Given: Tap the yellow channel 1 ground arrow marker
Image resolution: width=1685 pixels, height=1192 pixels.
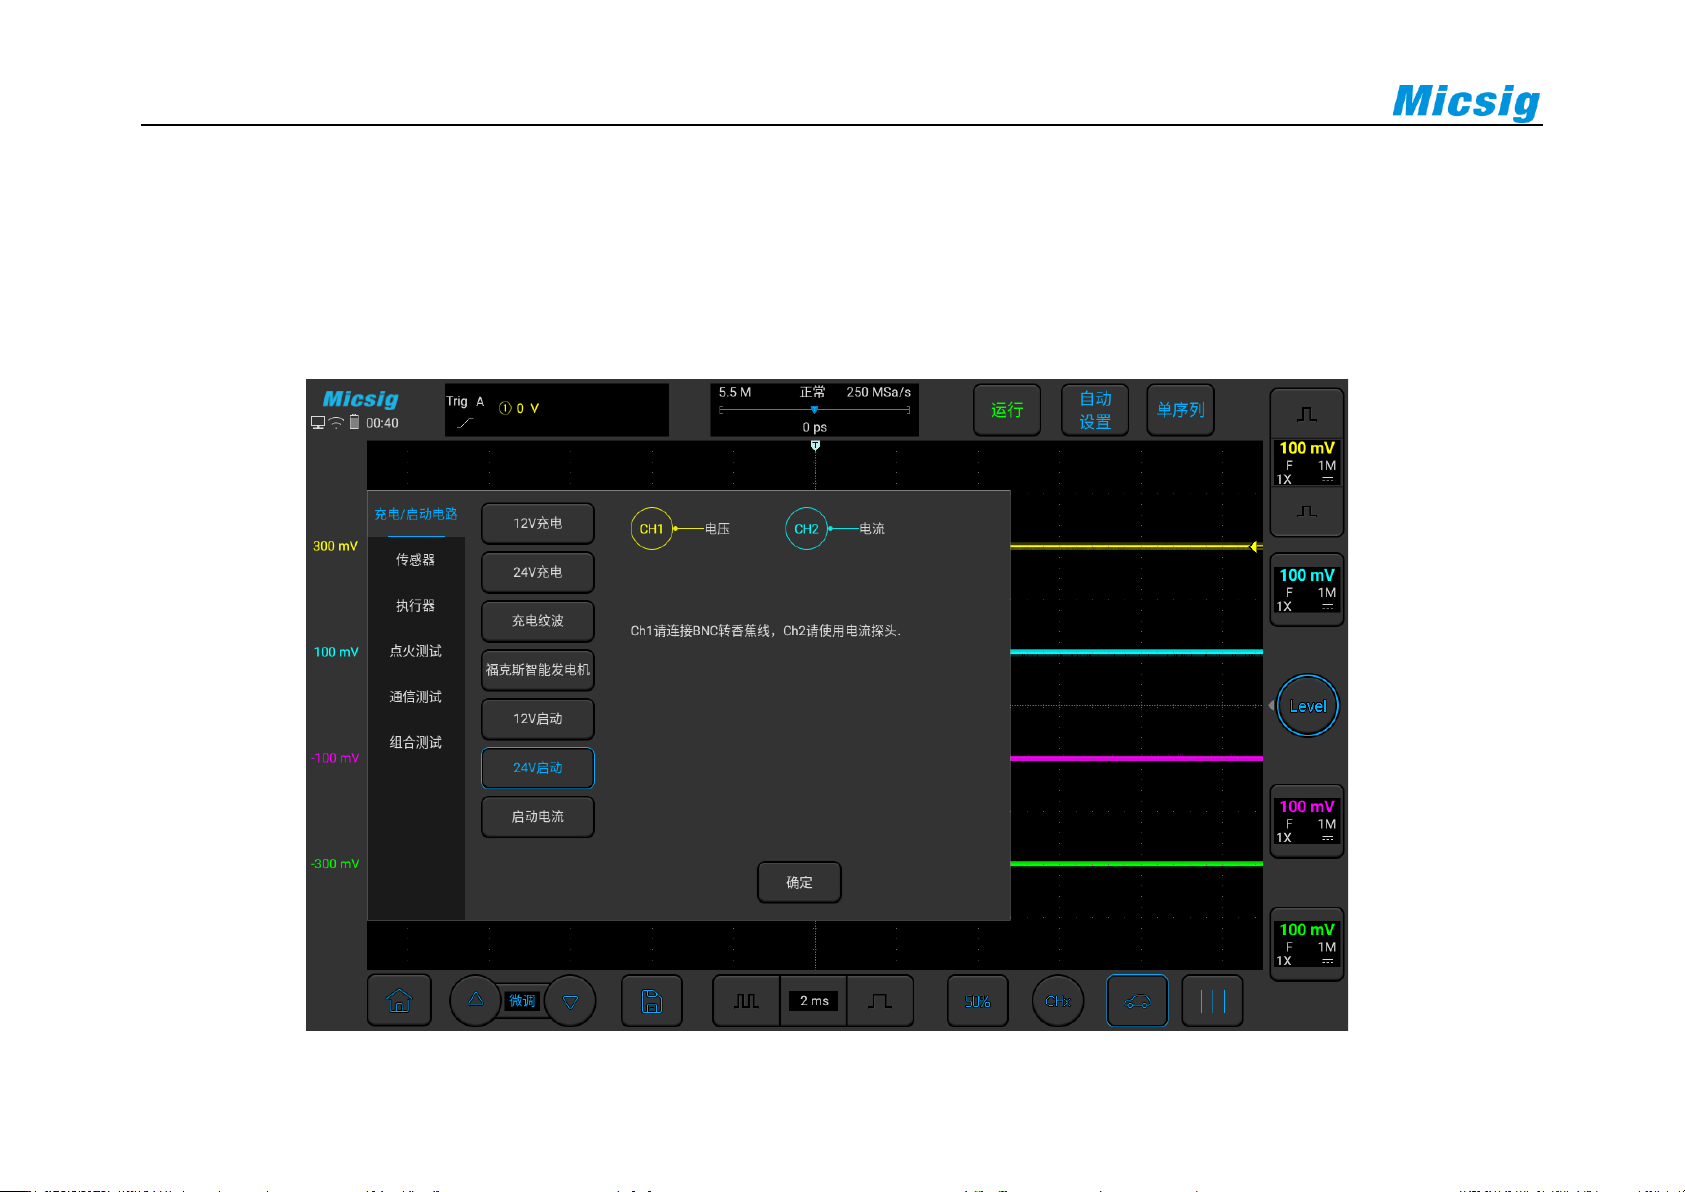Looking at the screenshot, I should (1255, 546).
